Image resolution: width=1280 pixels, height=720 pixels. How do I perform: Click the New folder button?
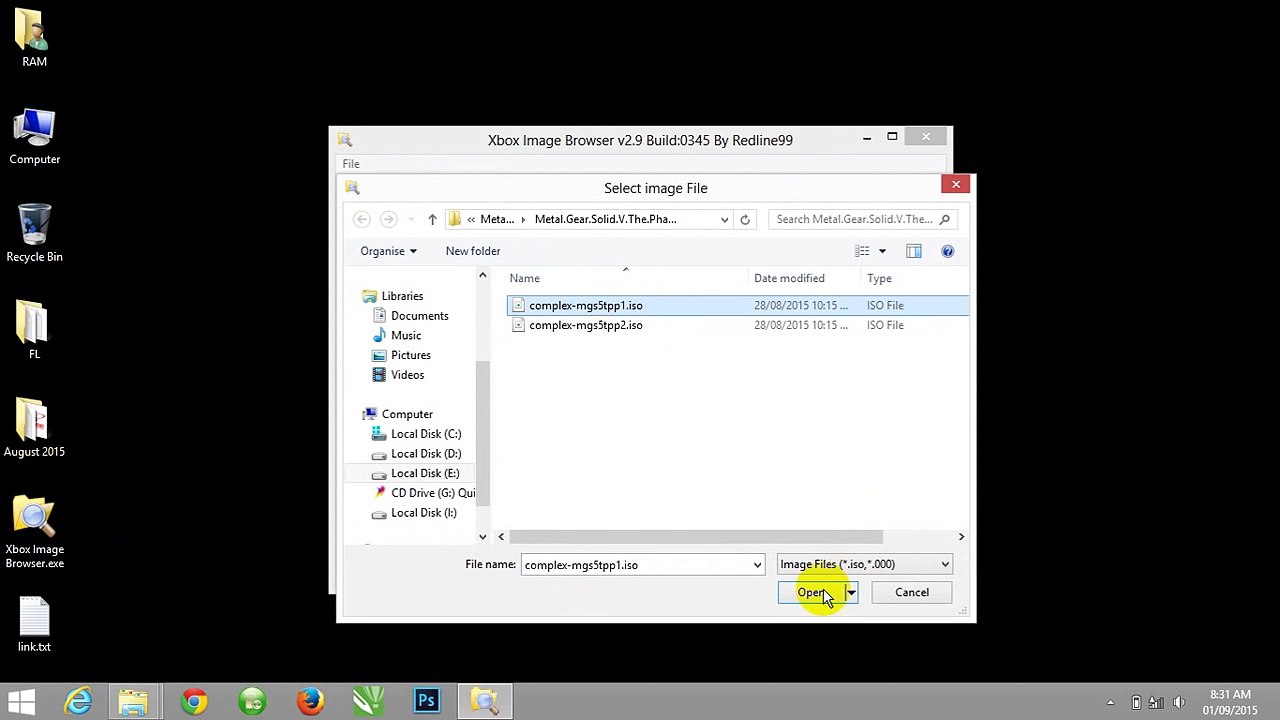[x=473, y=251]
